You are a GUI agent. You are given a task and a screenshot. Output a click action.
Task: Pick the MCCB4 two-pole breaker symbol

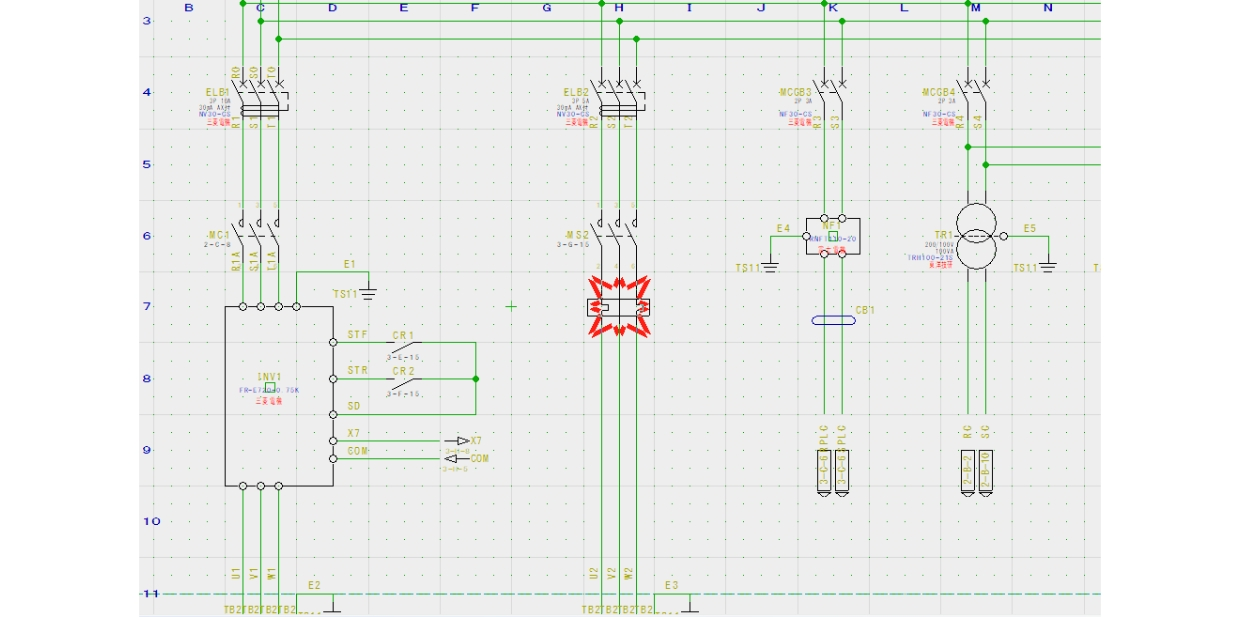(x=976, y=94)
